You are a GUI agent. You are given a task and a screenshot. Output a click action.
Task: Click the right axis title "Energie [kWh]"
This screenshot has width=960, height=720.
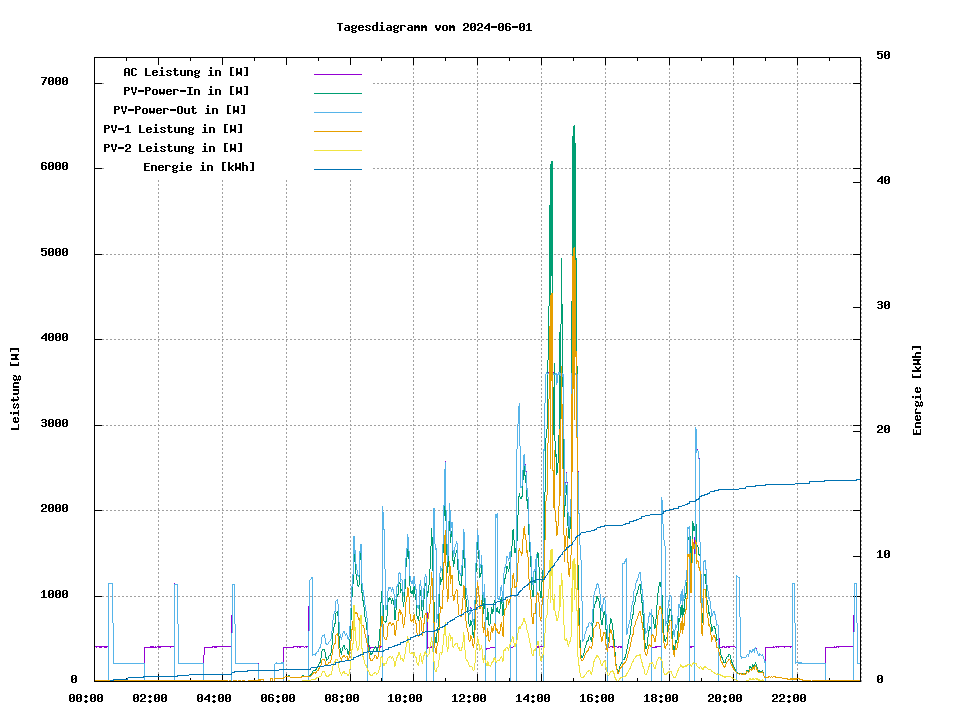(917, 390)
